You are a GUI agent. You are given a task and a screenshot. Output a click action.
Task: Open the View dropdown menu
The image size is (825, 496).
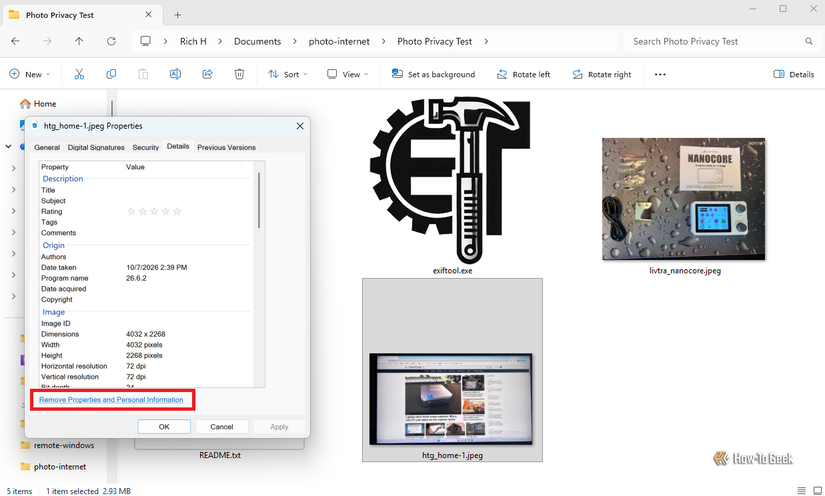347,74
